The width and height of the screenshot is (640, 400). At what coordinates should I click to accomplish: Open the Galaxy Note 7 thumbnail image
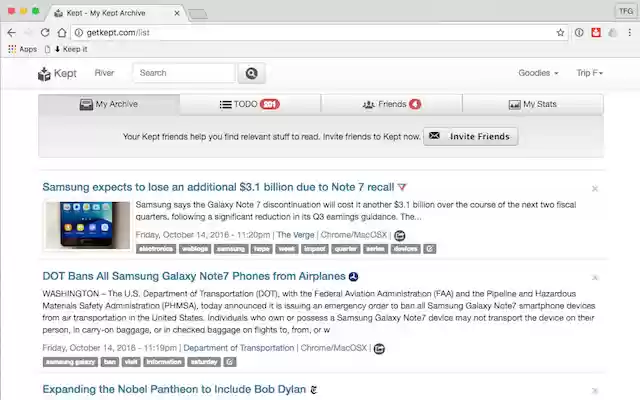[87, 225]
